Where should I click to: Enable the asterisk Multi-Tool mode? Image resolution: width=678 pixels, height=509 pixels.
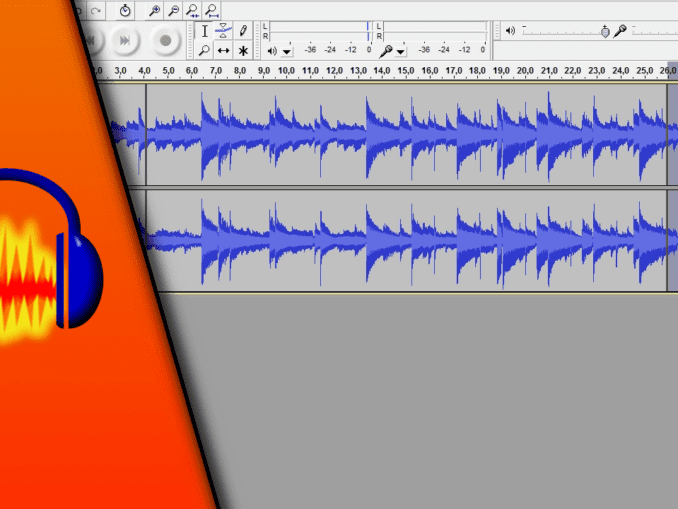pos(243,50)
